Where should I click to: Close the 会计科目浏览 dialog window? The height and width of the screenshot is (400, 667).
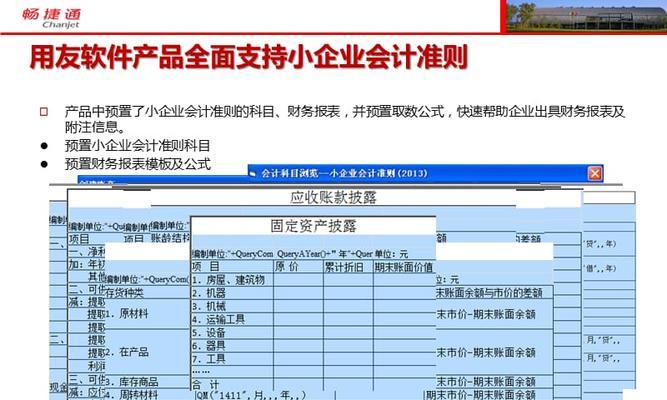pyautogui.click(x=595, y=173)
